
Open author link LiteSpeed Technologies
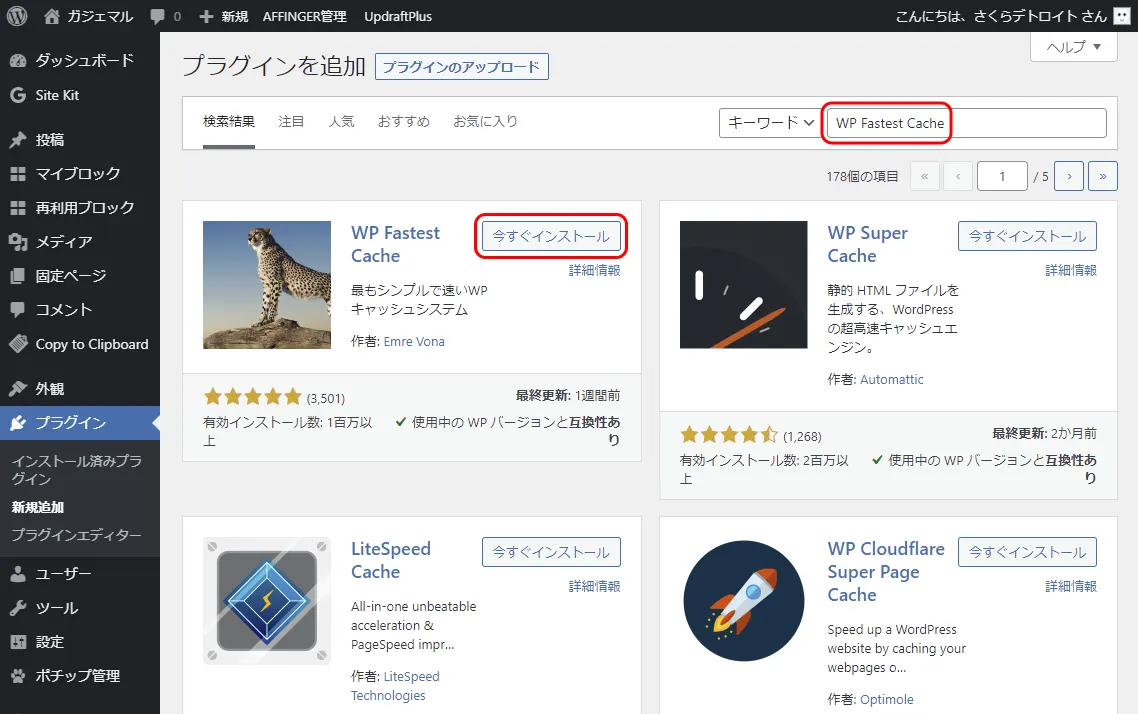396,686
